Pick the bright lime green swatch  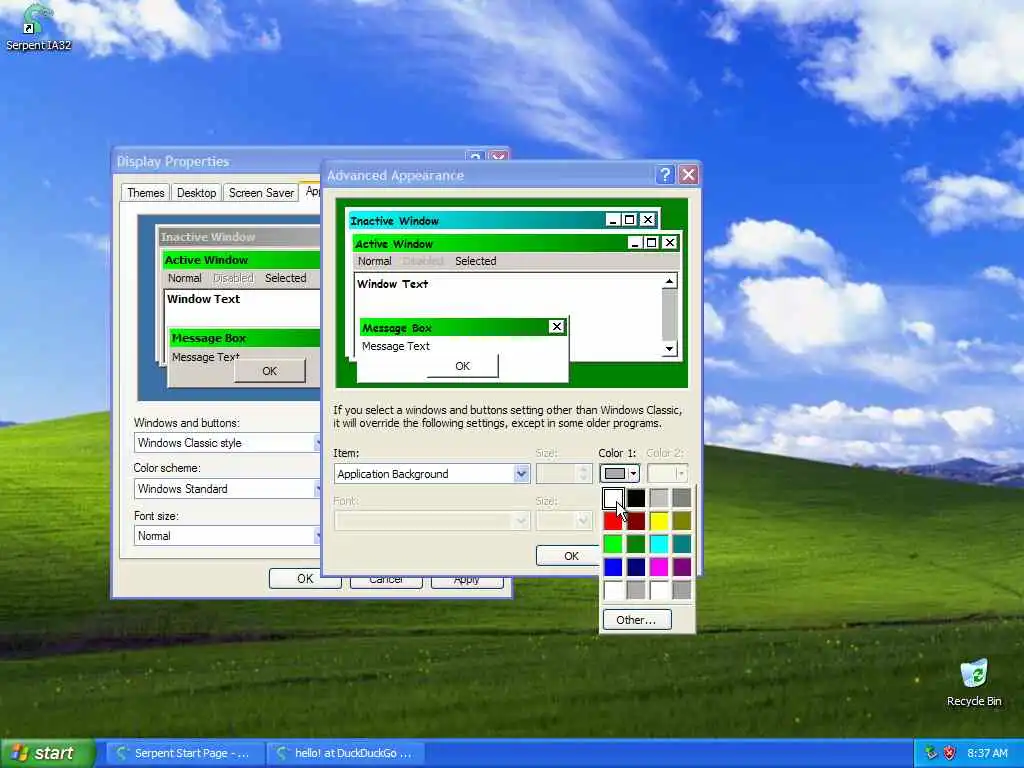click(613, 544)
